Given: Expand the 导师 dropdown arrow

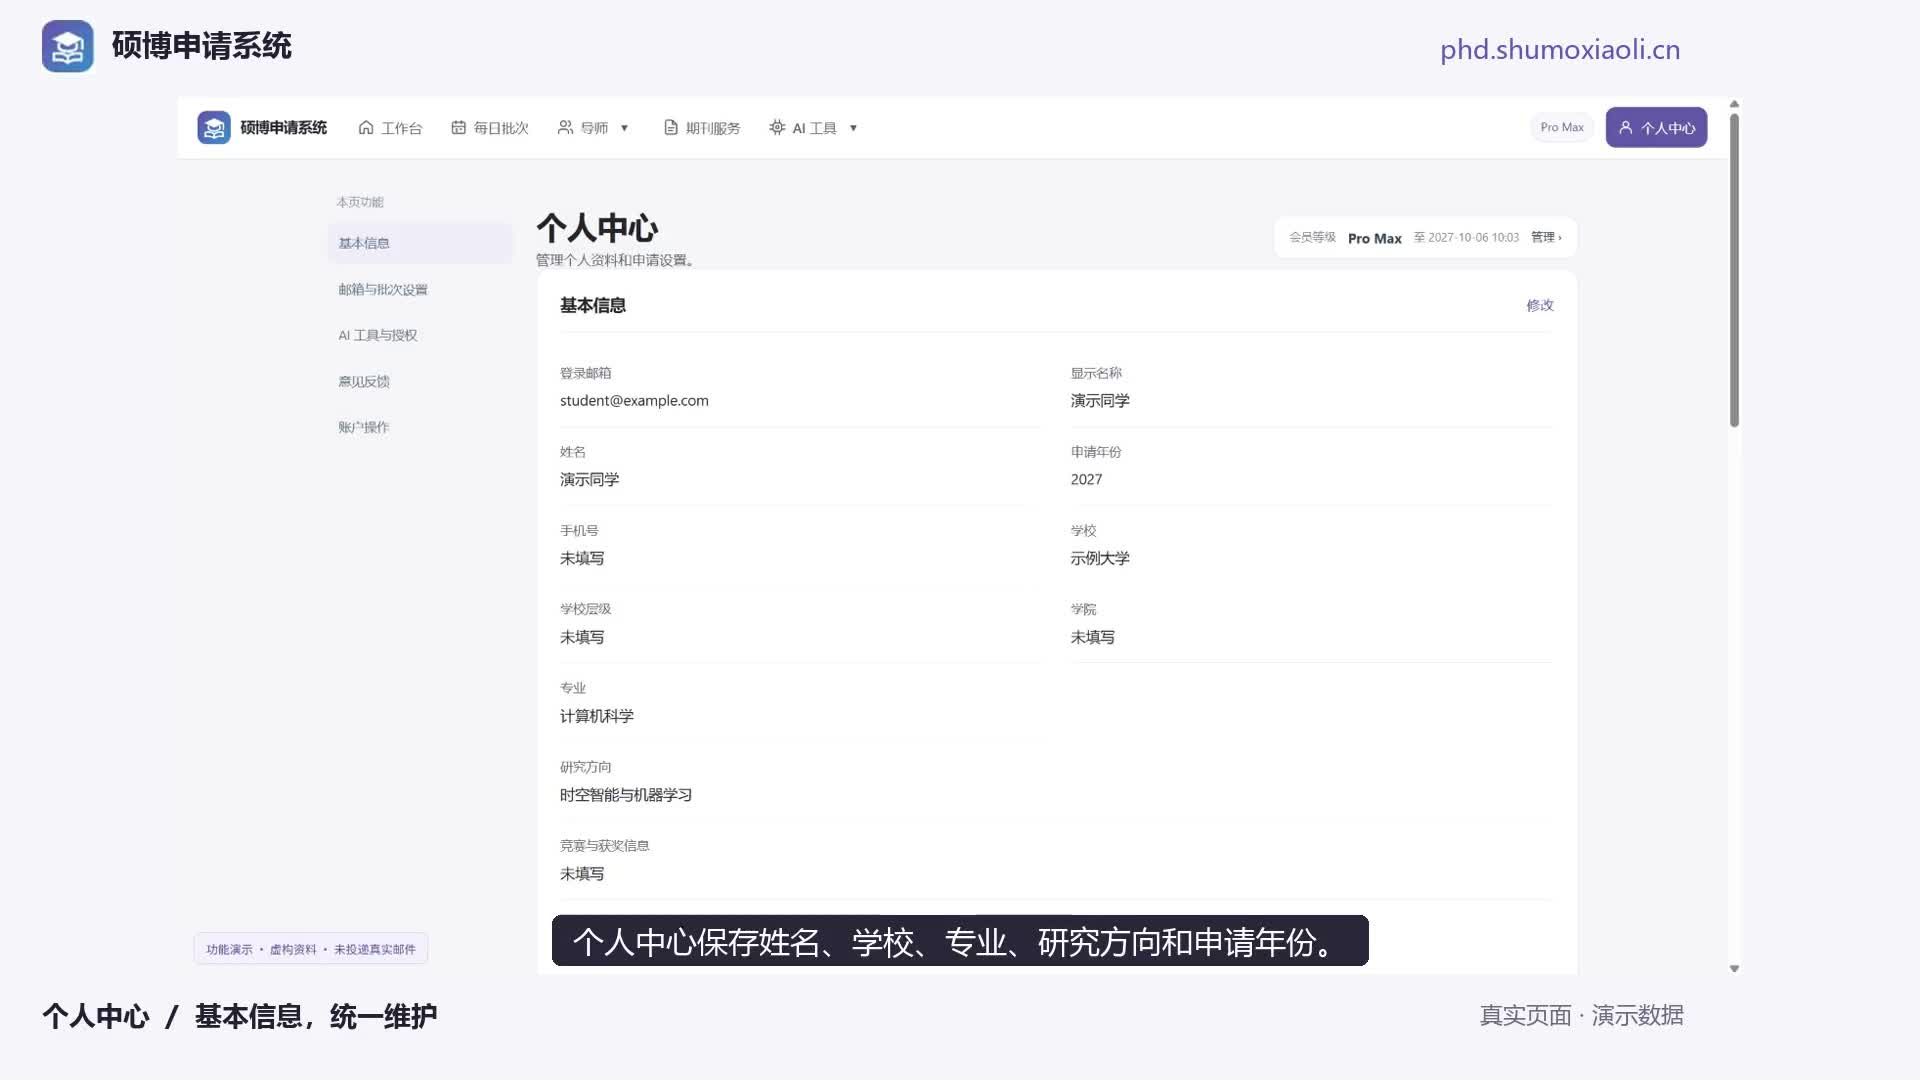Looking at the screenshot, I should coord(625,128).
